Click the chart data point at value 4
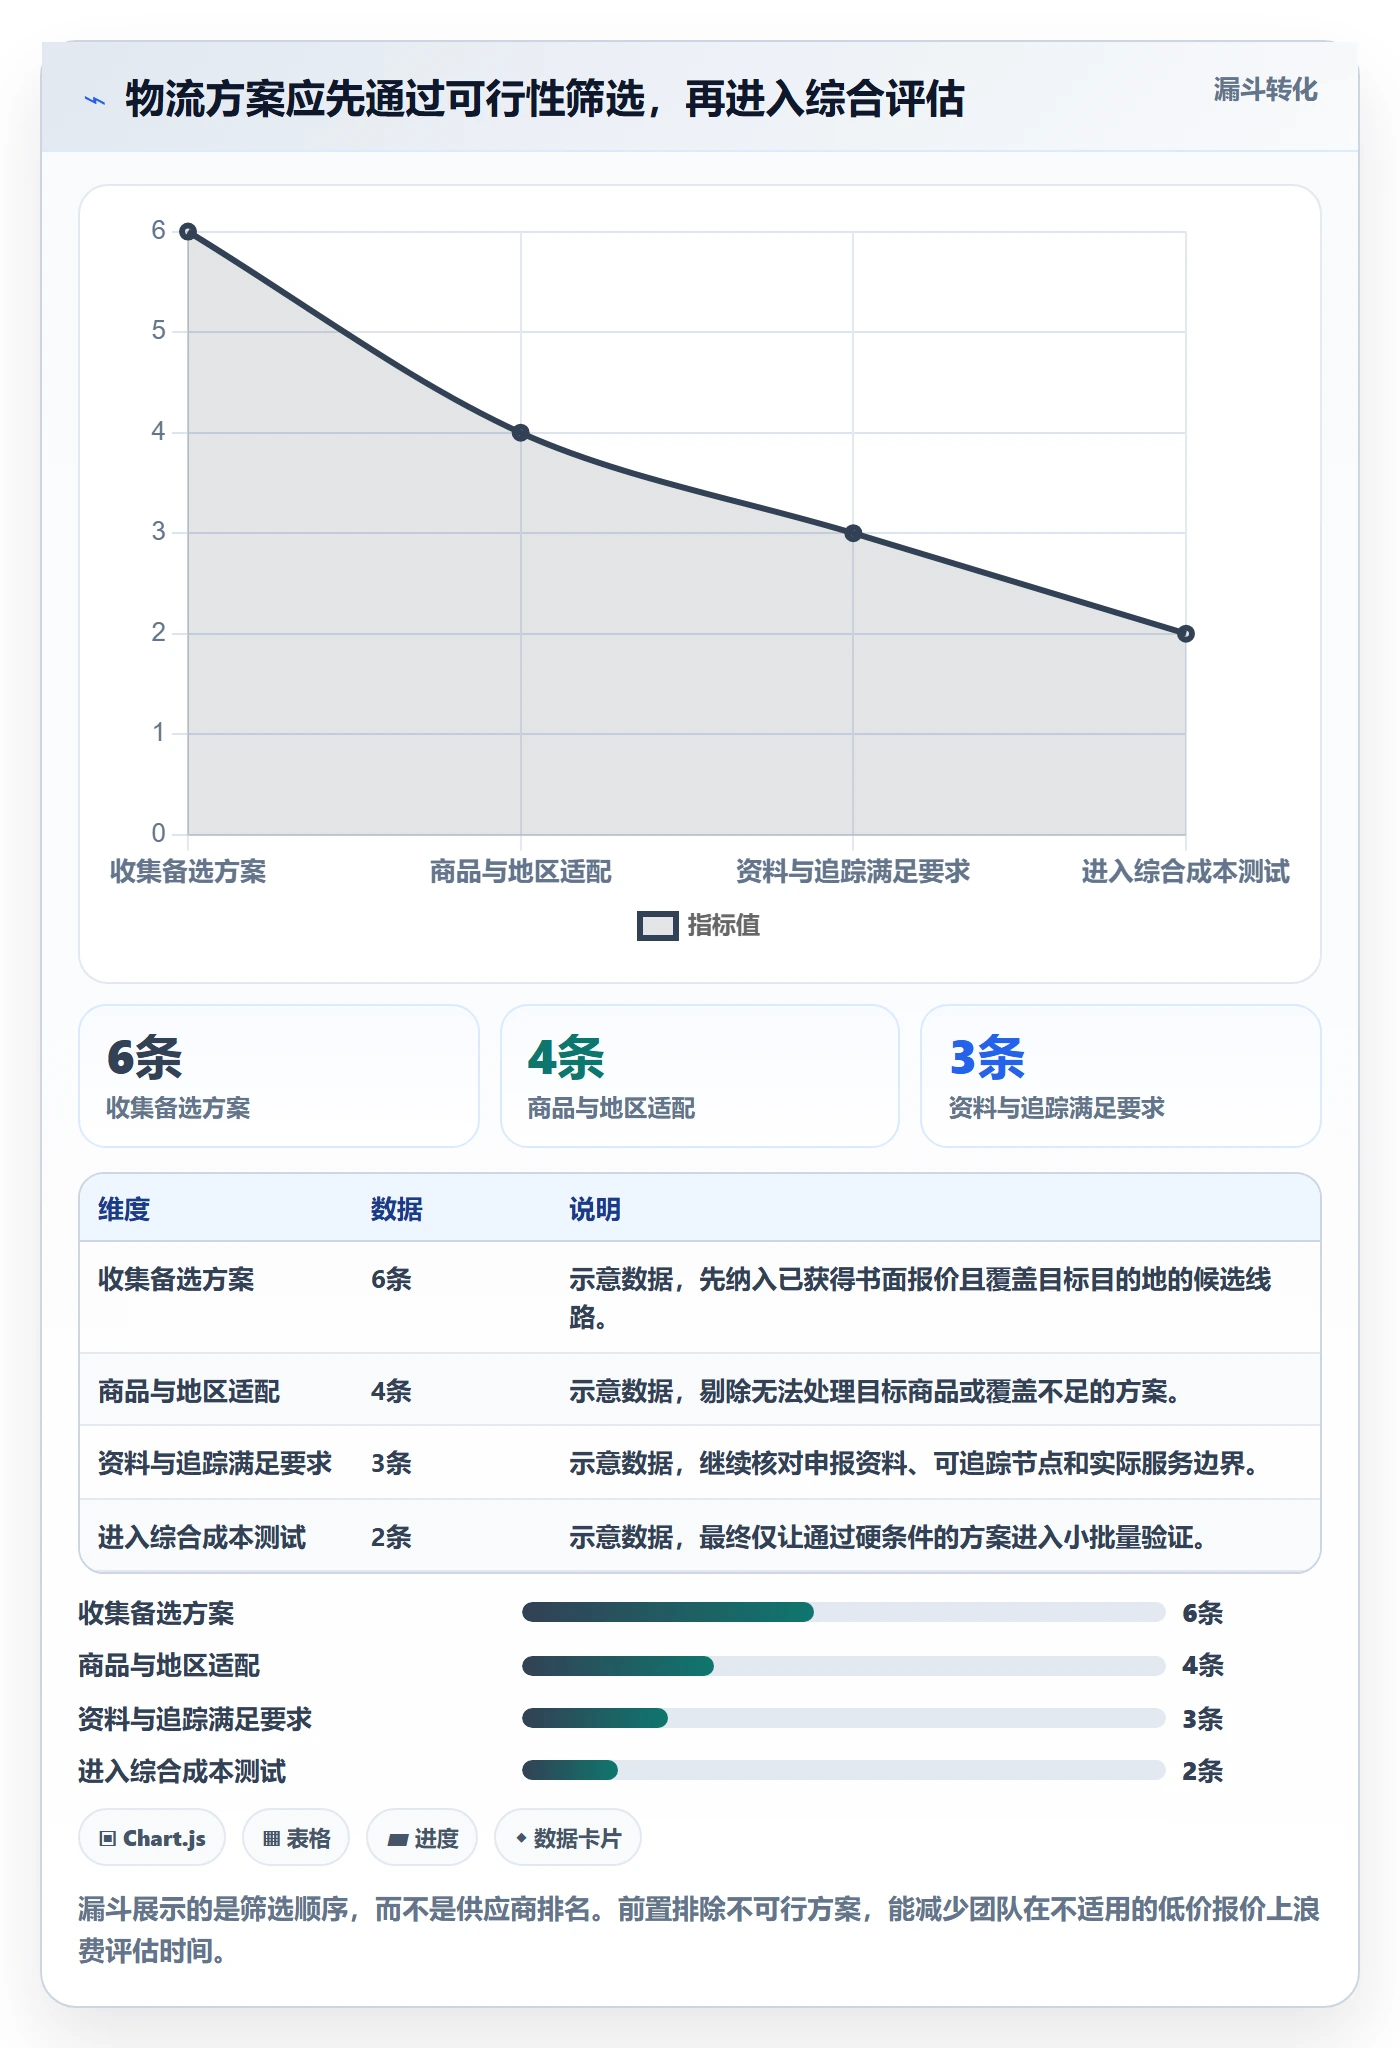 [x=521, y=433]
